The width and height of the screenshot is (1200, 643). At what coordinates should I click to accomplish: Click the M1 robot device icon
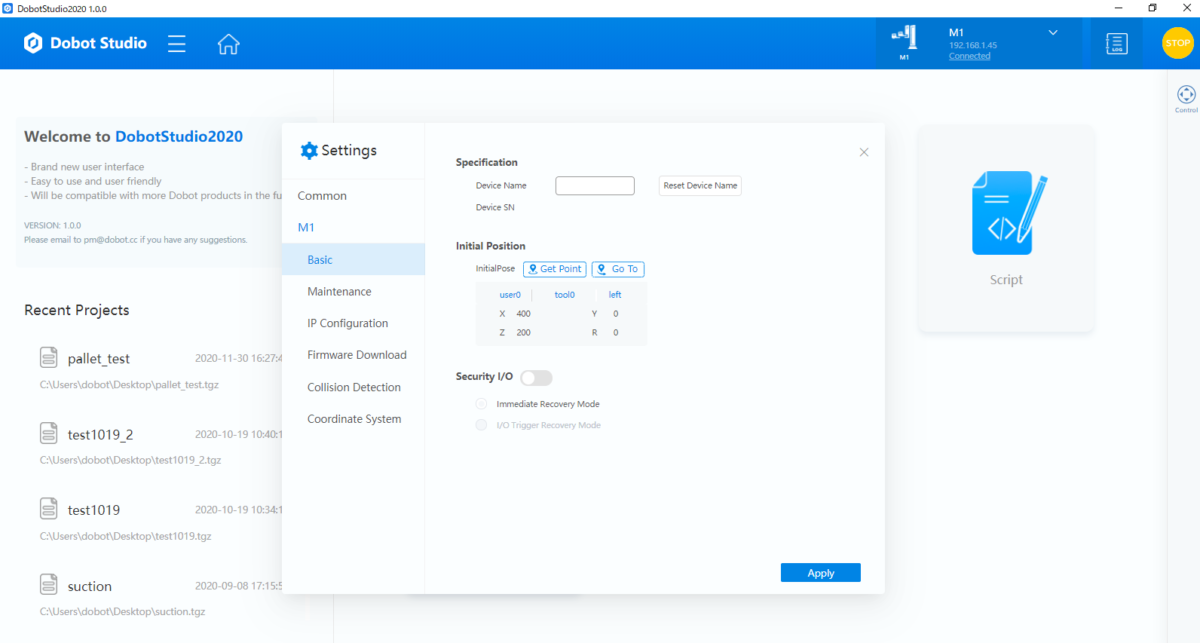tap(904, 38)
